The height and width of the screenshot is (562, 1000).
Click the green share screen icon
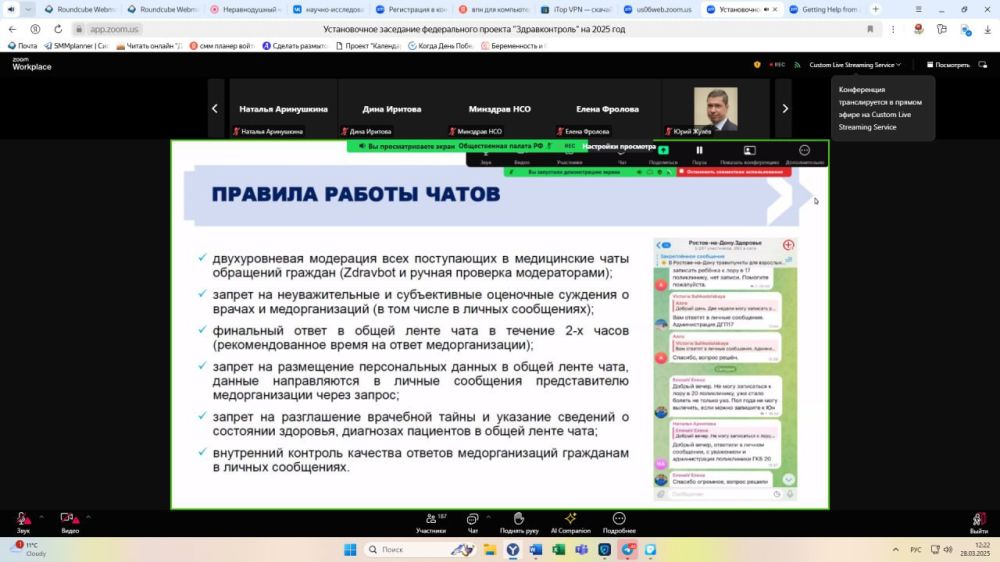(x=663, y=153)
